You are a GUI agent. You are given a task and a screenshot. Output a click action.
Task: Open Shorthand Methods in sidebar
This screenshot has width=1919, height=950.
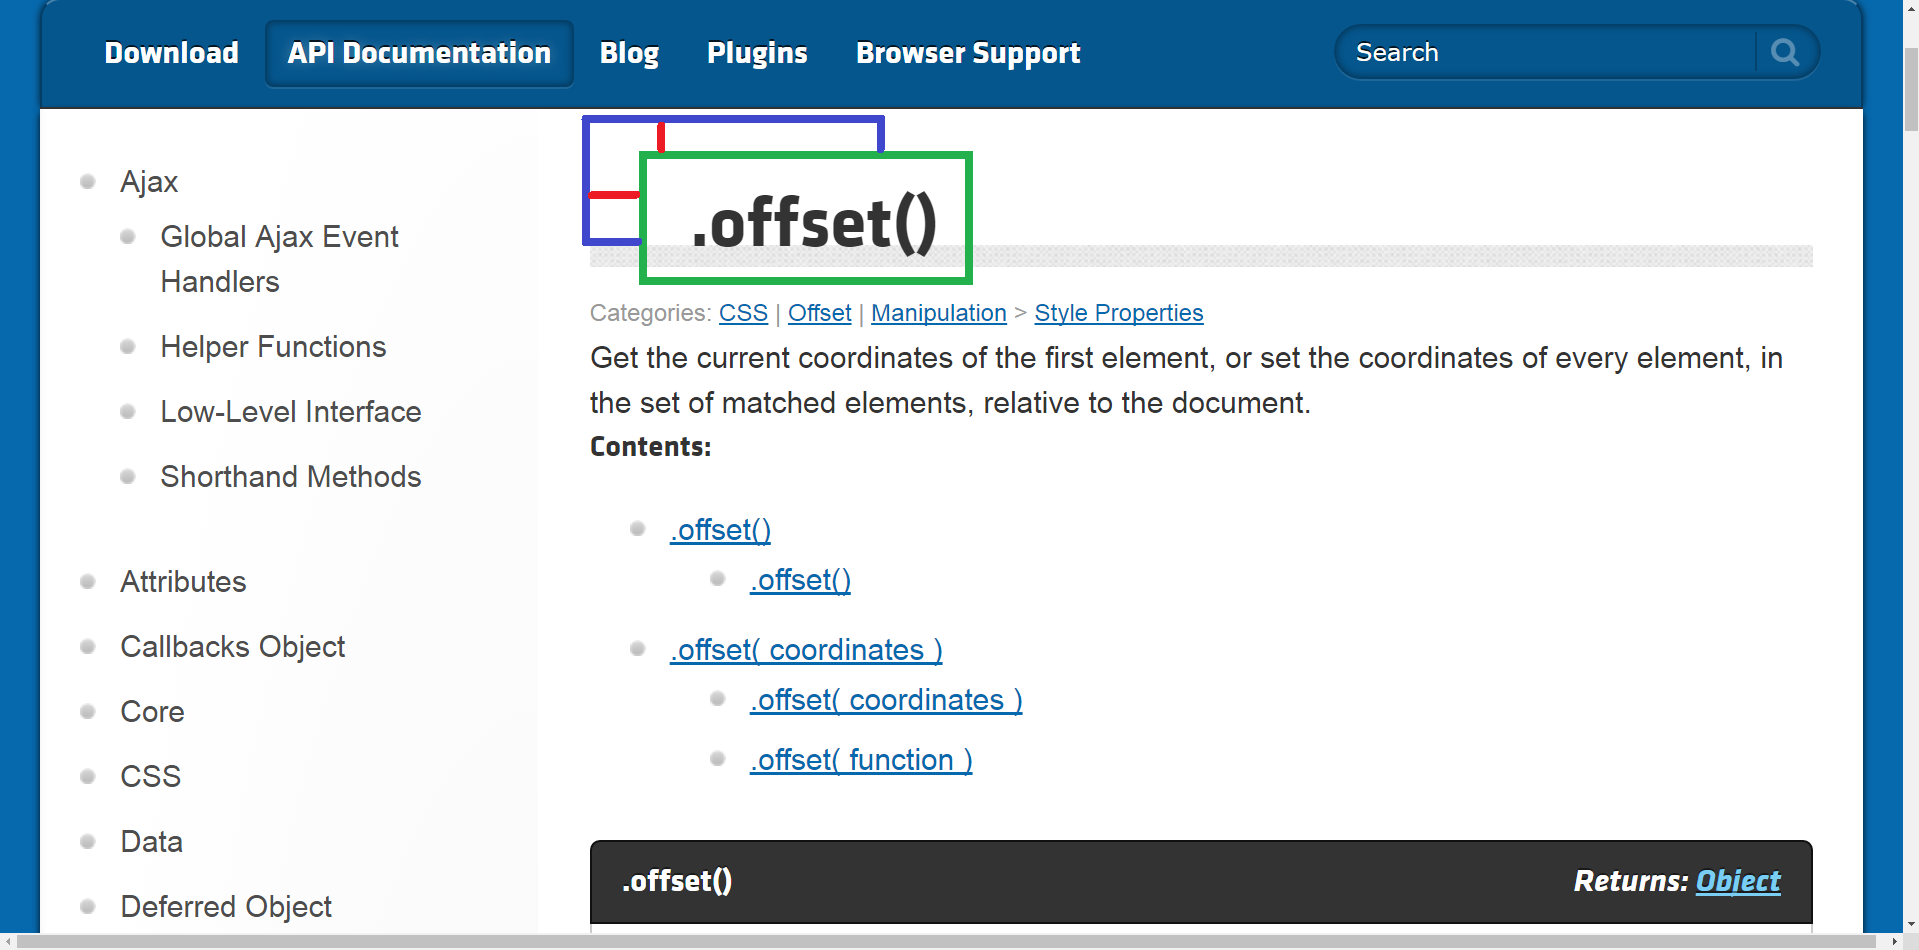[291, 477]
